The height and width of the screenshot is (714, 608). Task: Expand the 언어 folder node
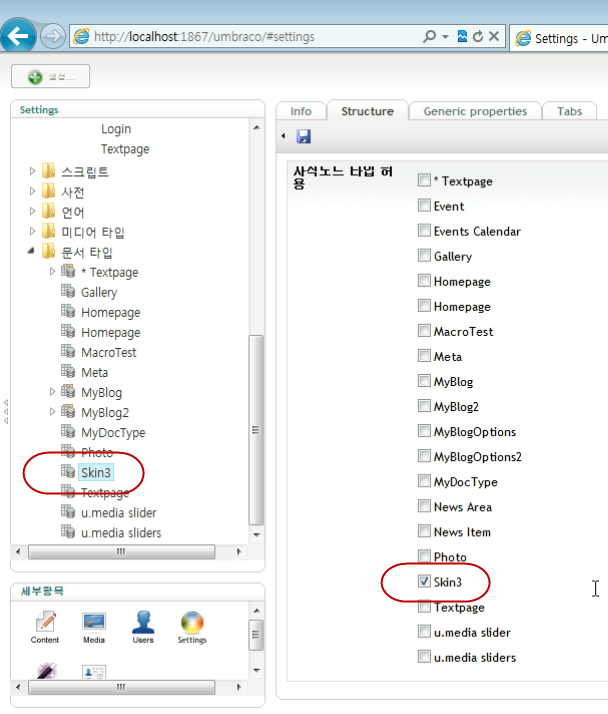point(32,211)
